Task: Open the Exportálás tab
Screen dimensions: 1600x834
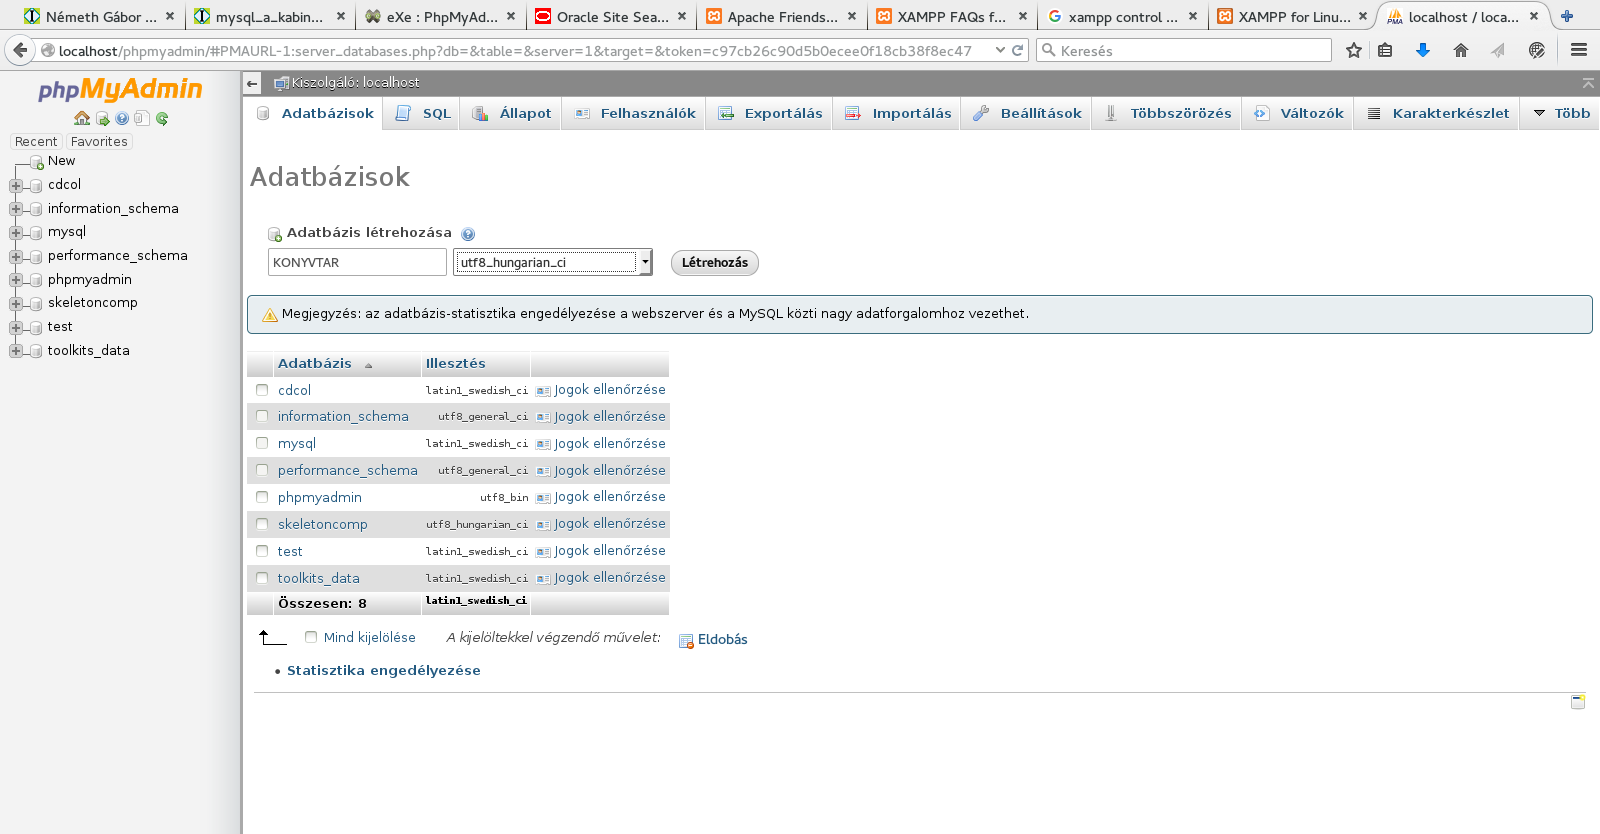Action: coord(771,113)
